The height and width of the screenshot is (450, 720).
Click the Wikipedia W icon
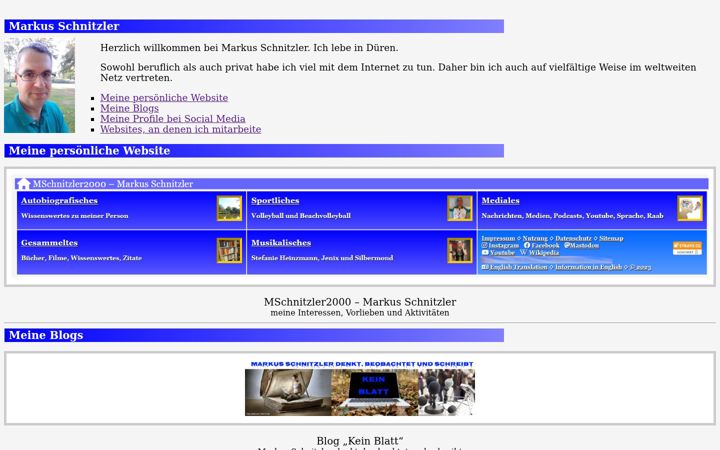pyautogui.click(x=523, y=253)
